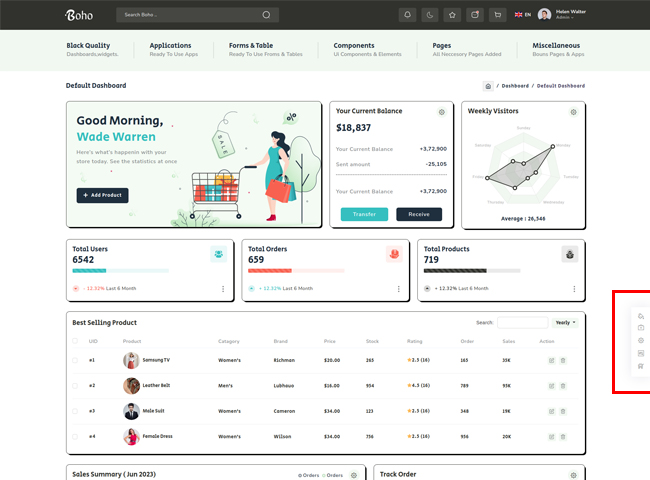Select all rows with header checkbox
This screenshot has width=650, height=480.
pos(75,341)
